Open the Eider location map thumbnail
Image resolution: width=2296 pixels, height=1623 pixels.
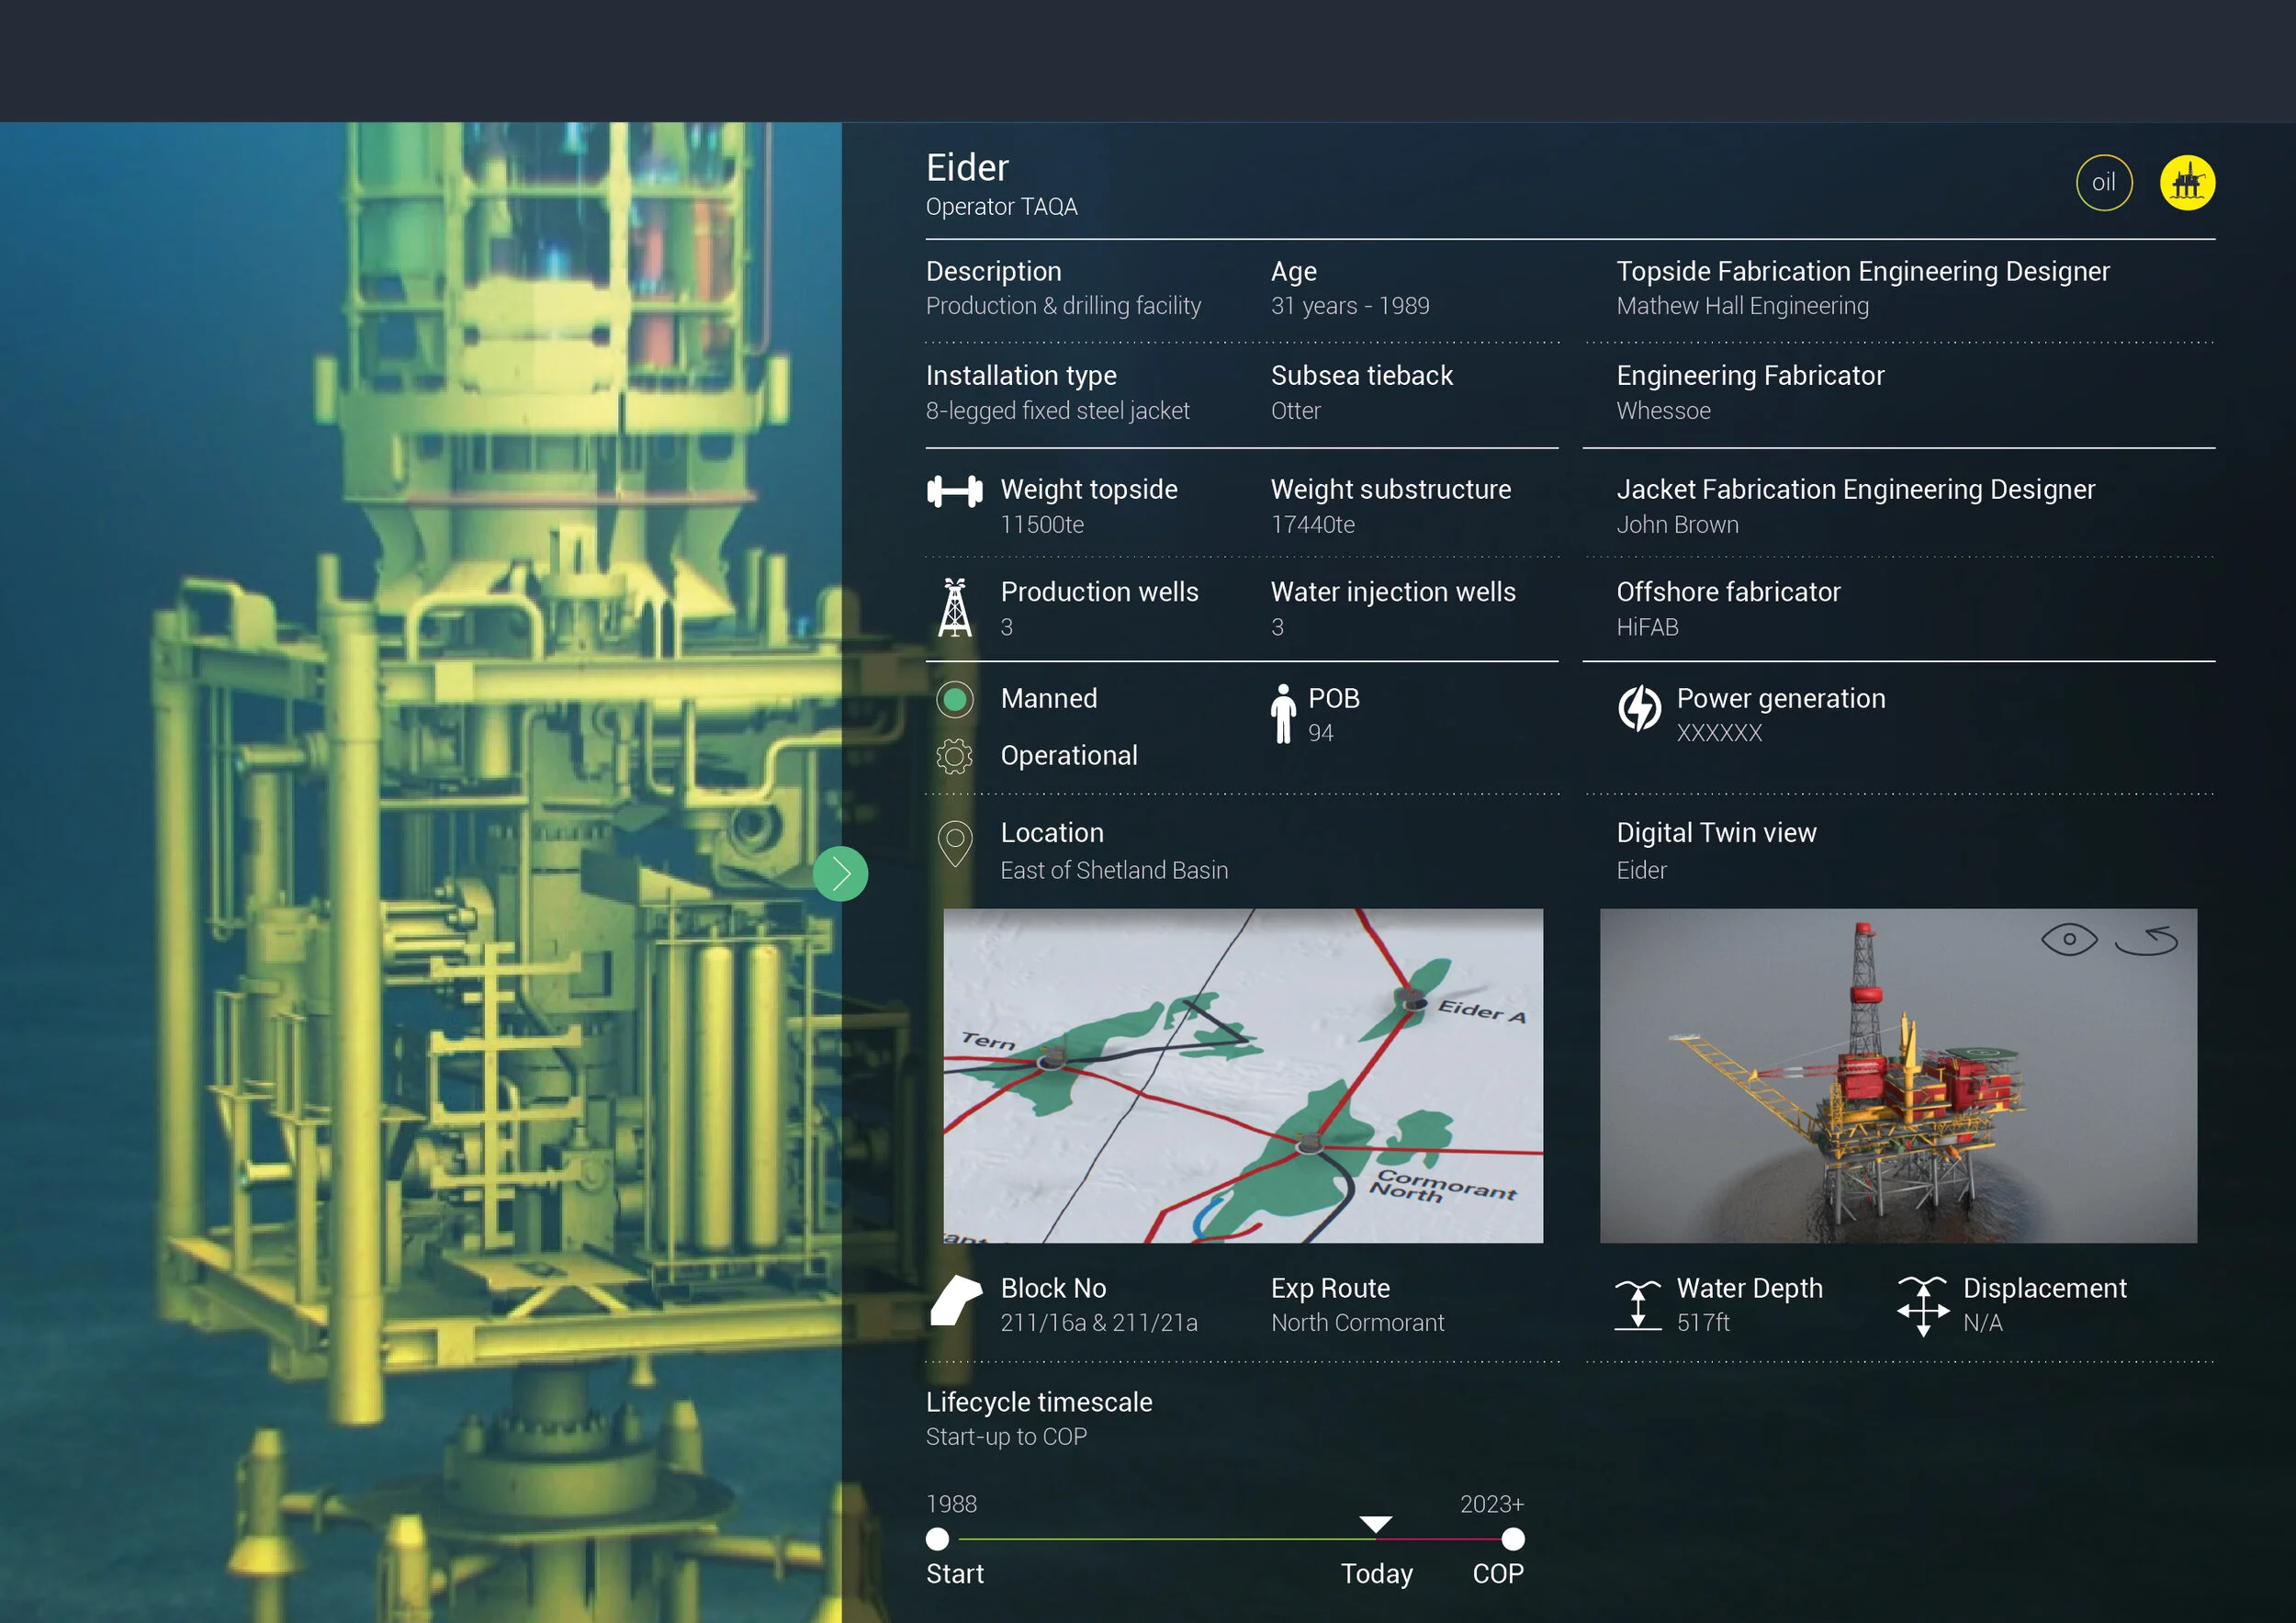(x=1242, y=1075)
